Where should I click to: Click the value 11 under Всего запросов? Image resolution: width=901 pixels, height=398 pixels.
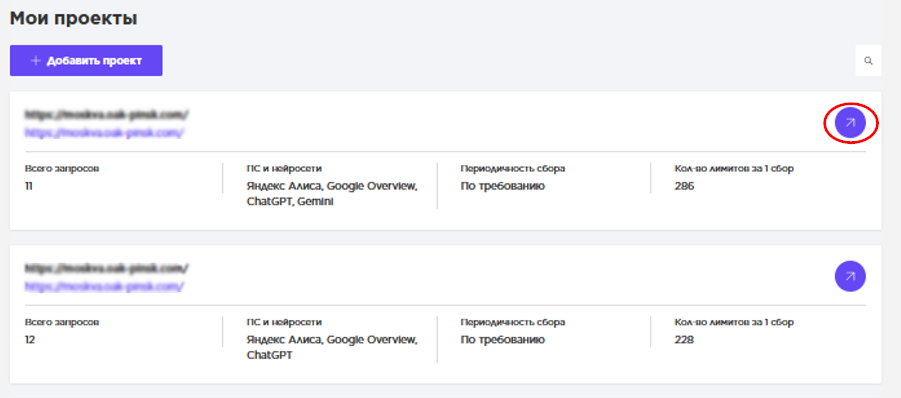point(29,186)
